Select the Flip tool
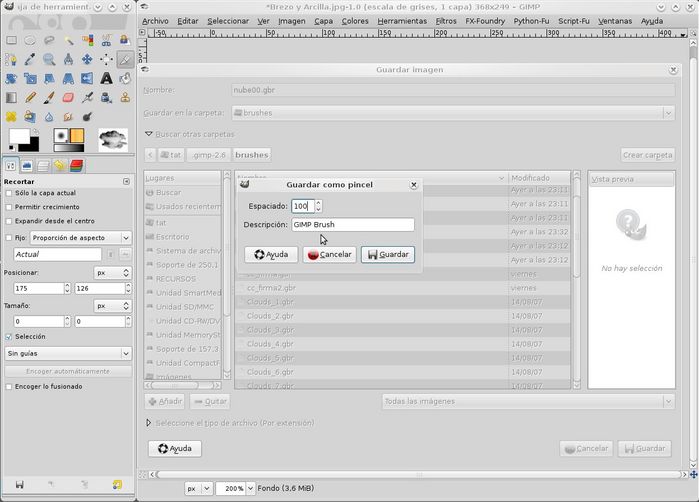This screenshot has height=502, width=699. (87, 78)
